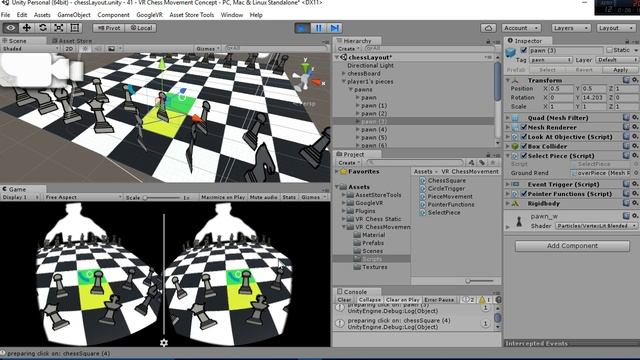The width and height of the screenshot is (640, 360).
Task: Click the ChessSquare script asset
Action: (447, 180)
